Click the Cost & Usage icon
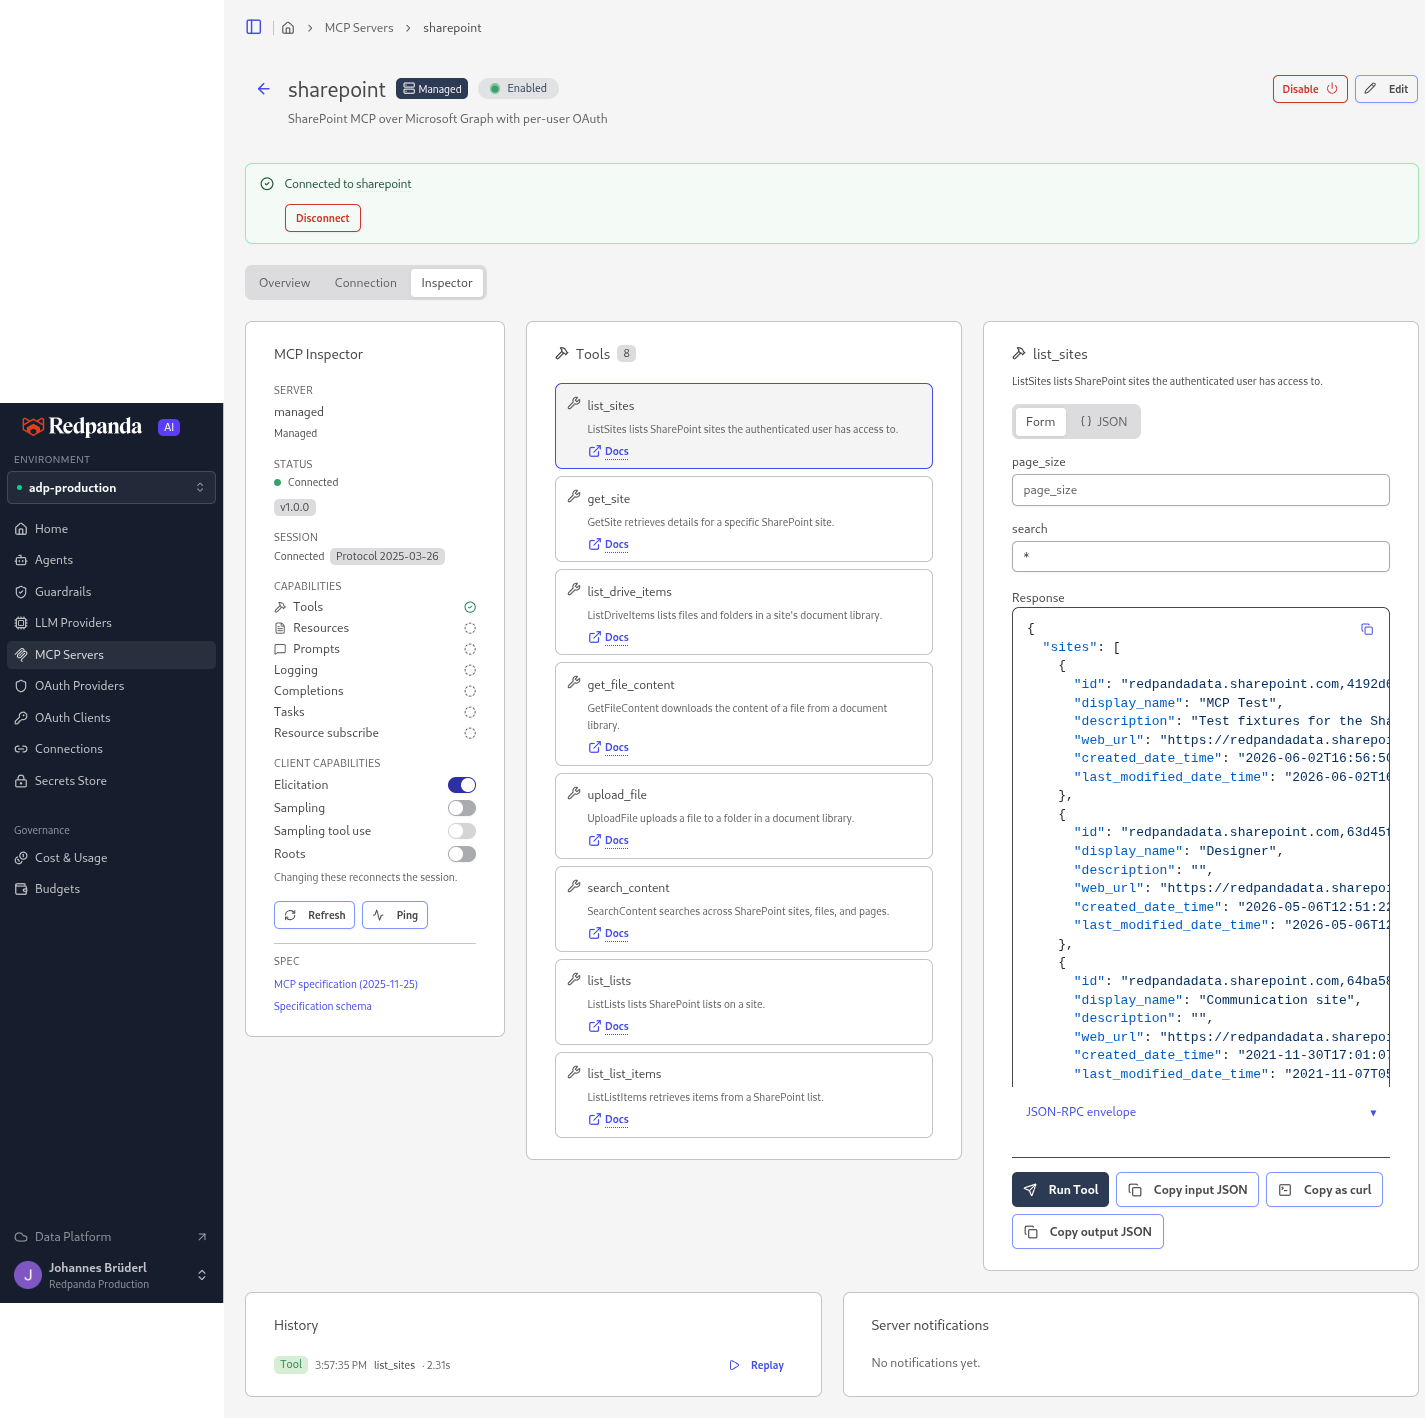 pos(21,858)
